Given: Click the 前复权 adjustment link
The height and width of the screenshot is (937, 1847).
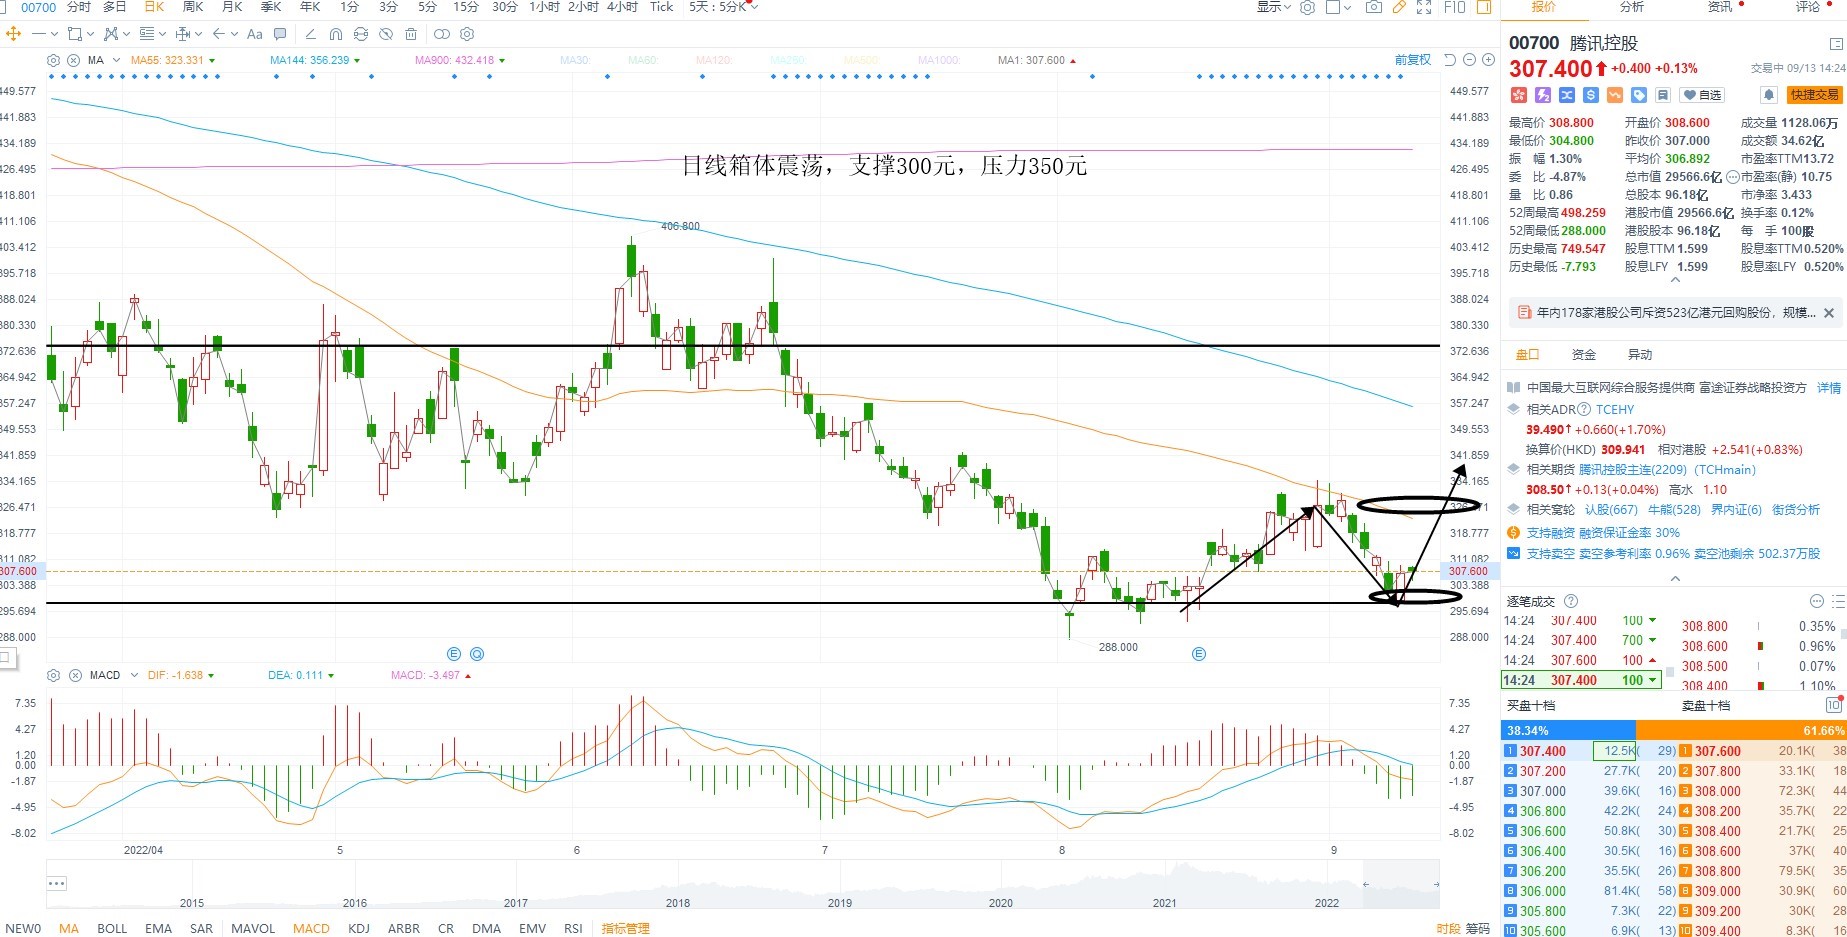Looking at the screenshot, I should point(1413,60).
